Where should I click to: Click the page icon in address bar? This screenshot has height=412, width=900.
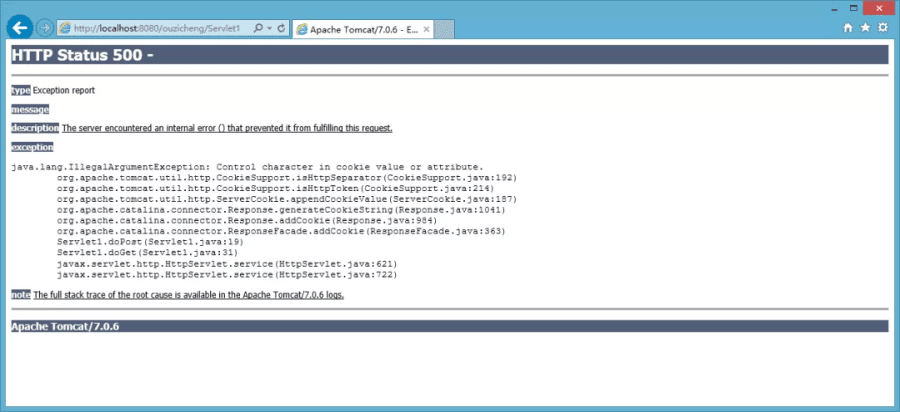pos(65,28)
